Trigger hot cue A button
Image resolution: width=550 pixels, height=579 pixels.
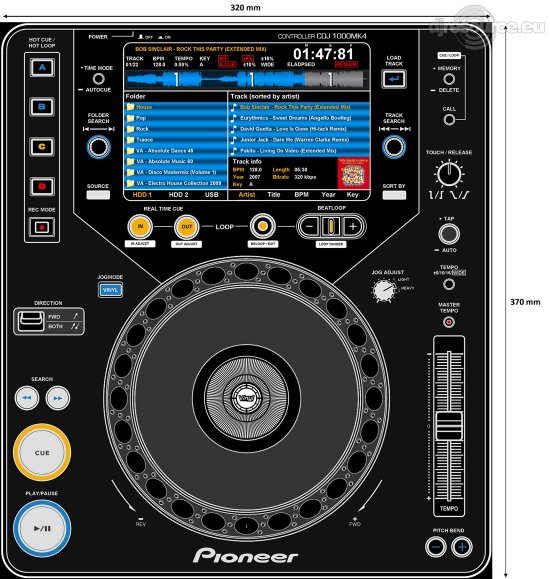click(x=42, y=68)
